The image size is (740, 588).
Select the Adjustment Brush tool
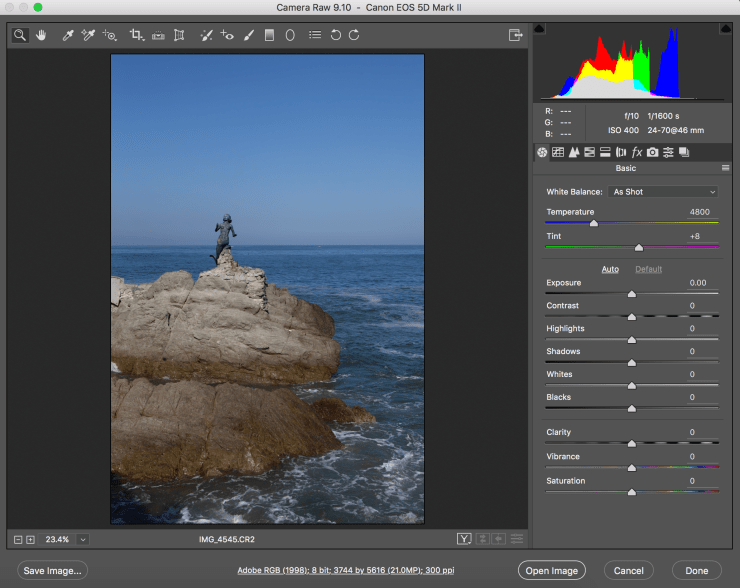248,35
